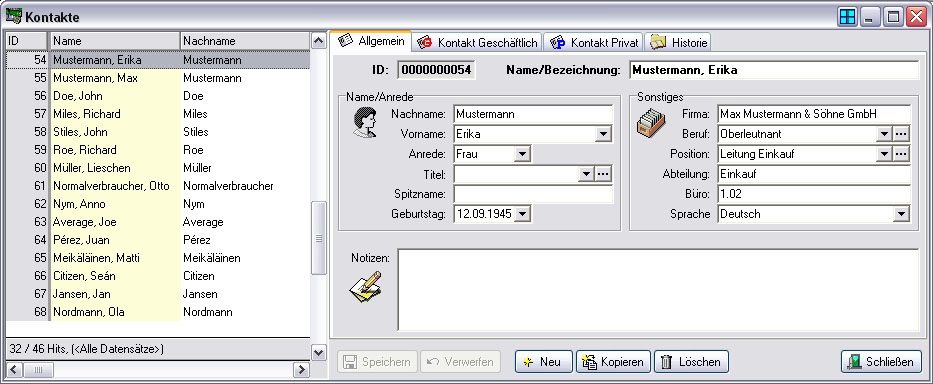This screenshot has width=933, height=384.
Task: Click the card file box icon in Sonstiges
Action: point(651,122)
